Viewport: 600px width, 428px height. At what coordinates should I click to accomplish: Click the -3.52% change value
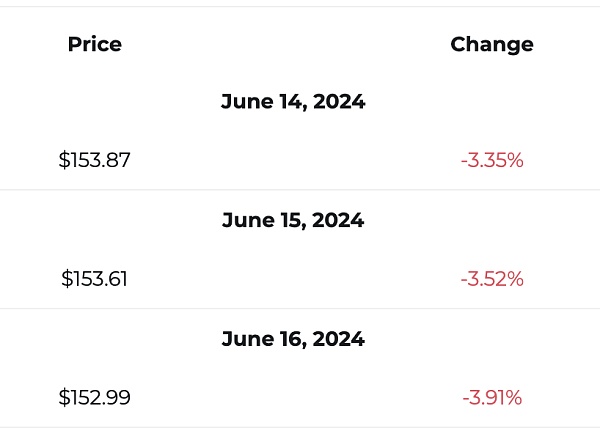click(492, 279)
